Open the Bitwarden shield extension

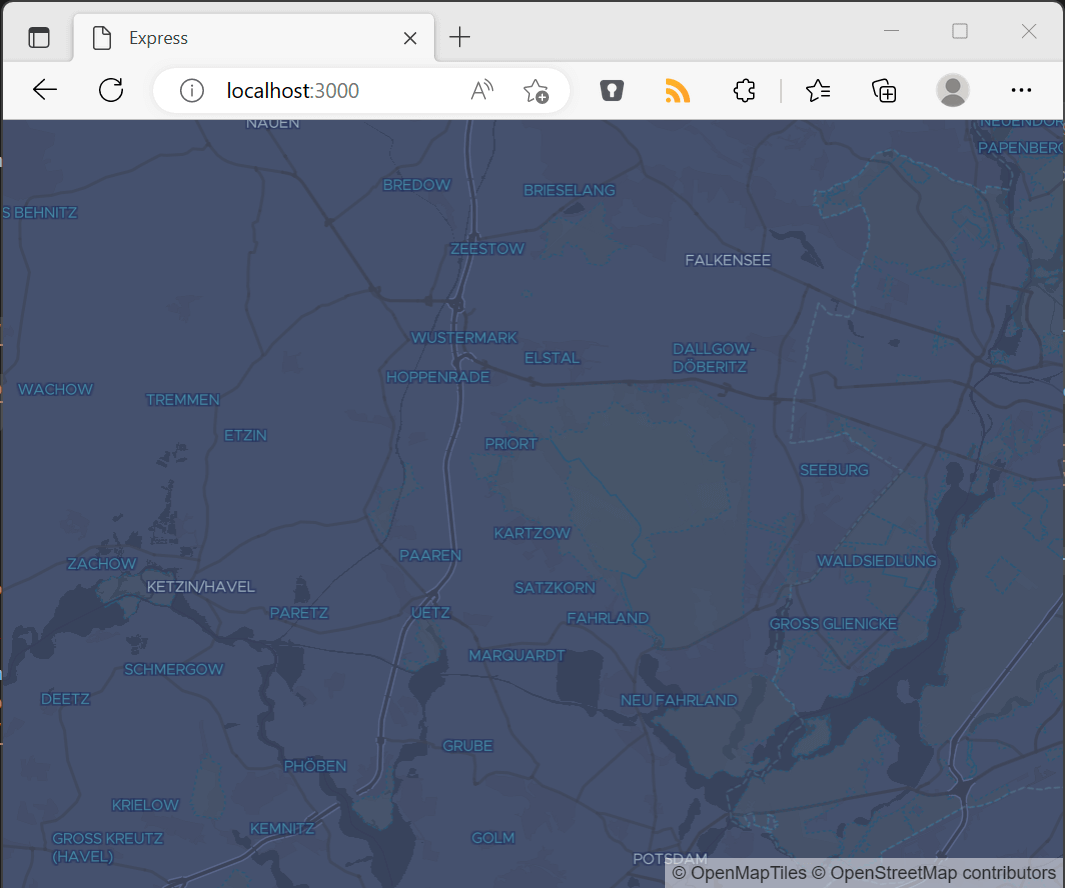point(612,91)
